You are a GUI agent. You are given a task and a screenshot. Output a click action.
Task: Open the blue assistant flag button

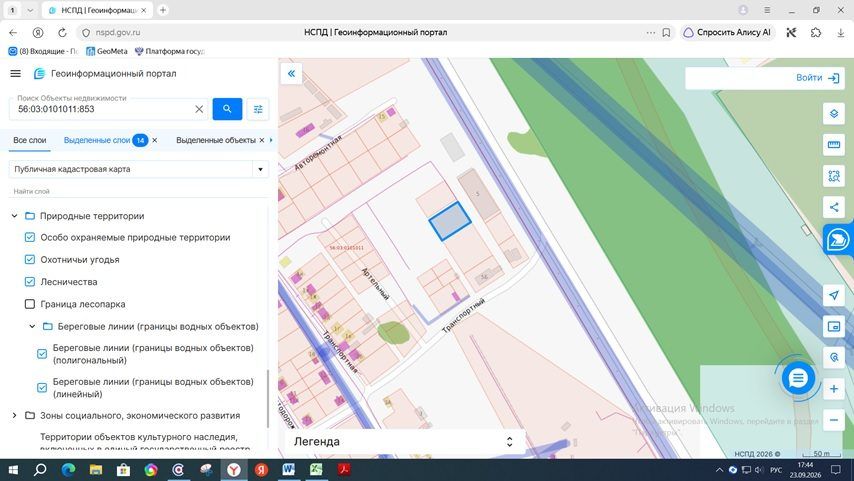[838, 240]
